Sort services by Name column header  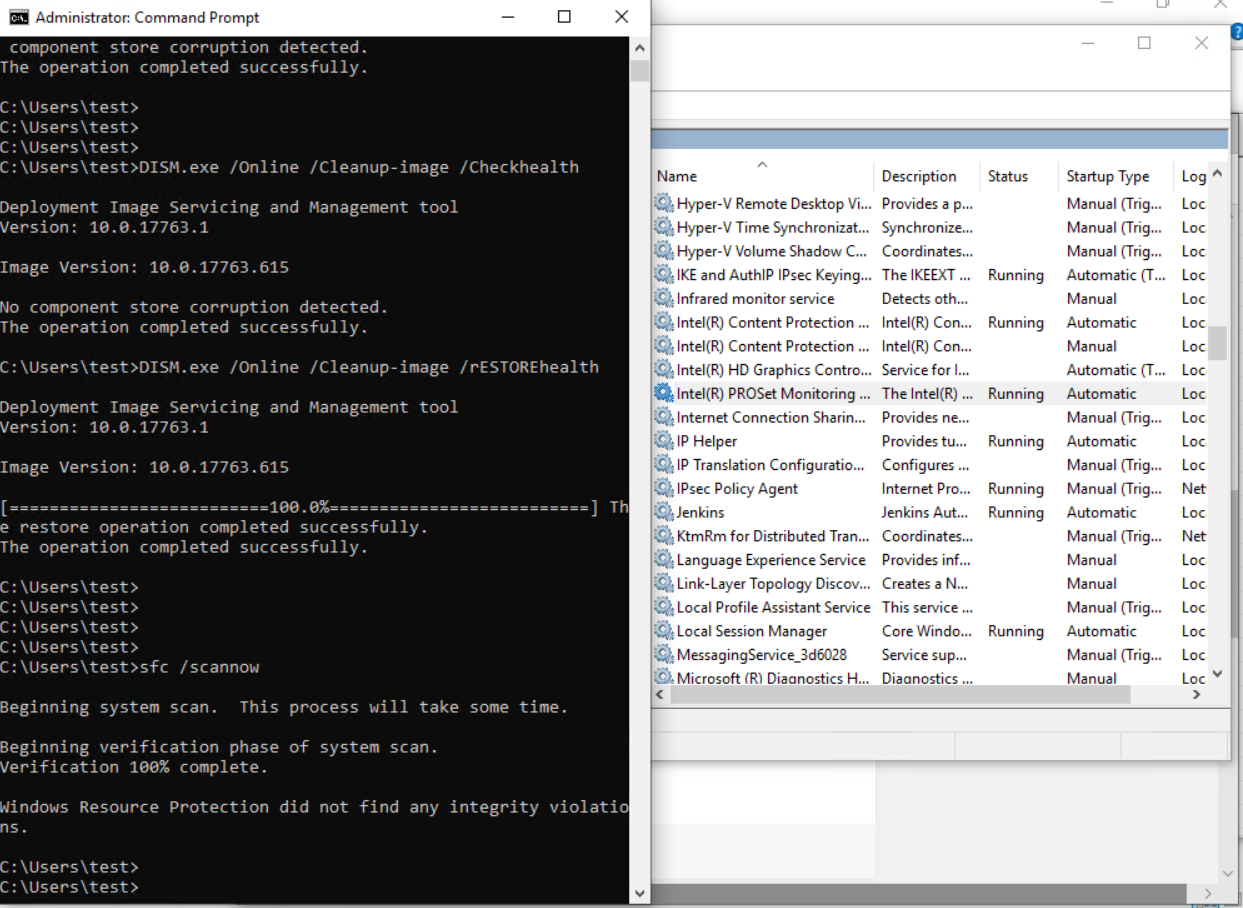click(x=762, y=176)
